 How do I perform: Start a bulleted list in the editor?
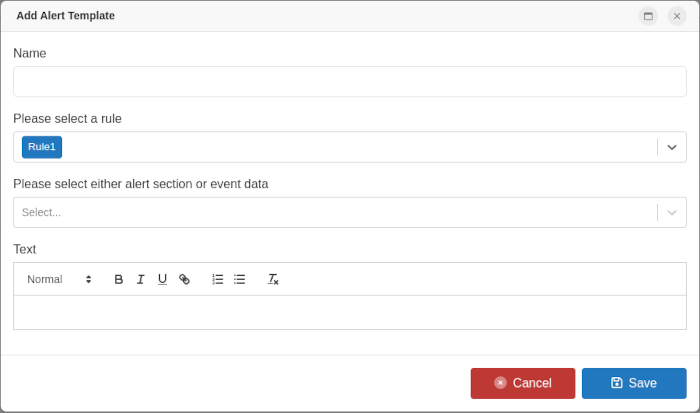pos(240,279)
